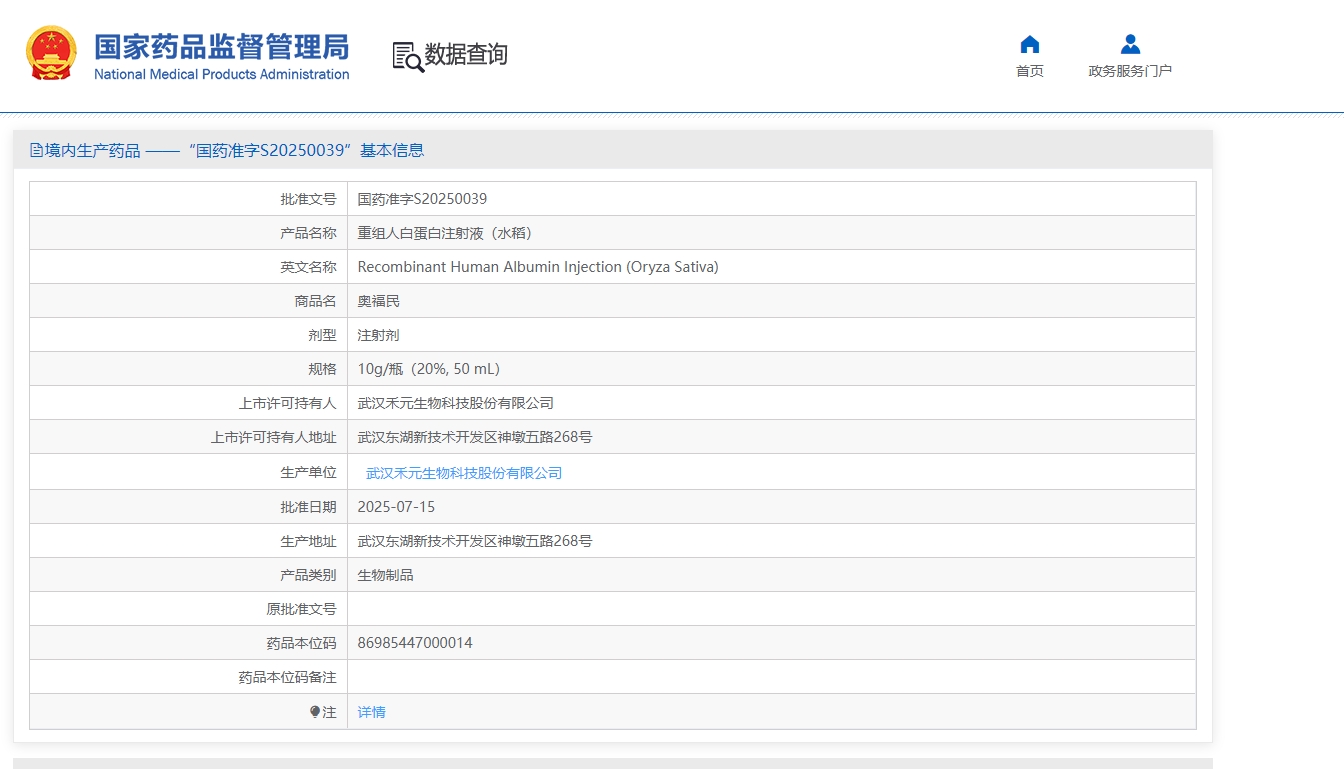The image size is (1344, 769).
Task: Click the 原批准文号 row label
Action: [x=301, y=609]
